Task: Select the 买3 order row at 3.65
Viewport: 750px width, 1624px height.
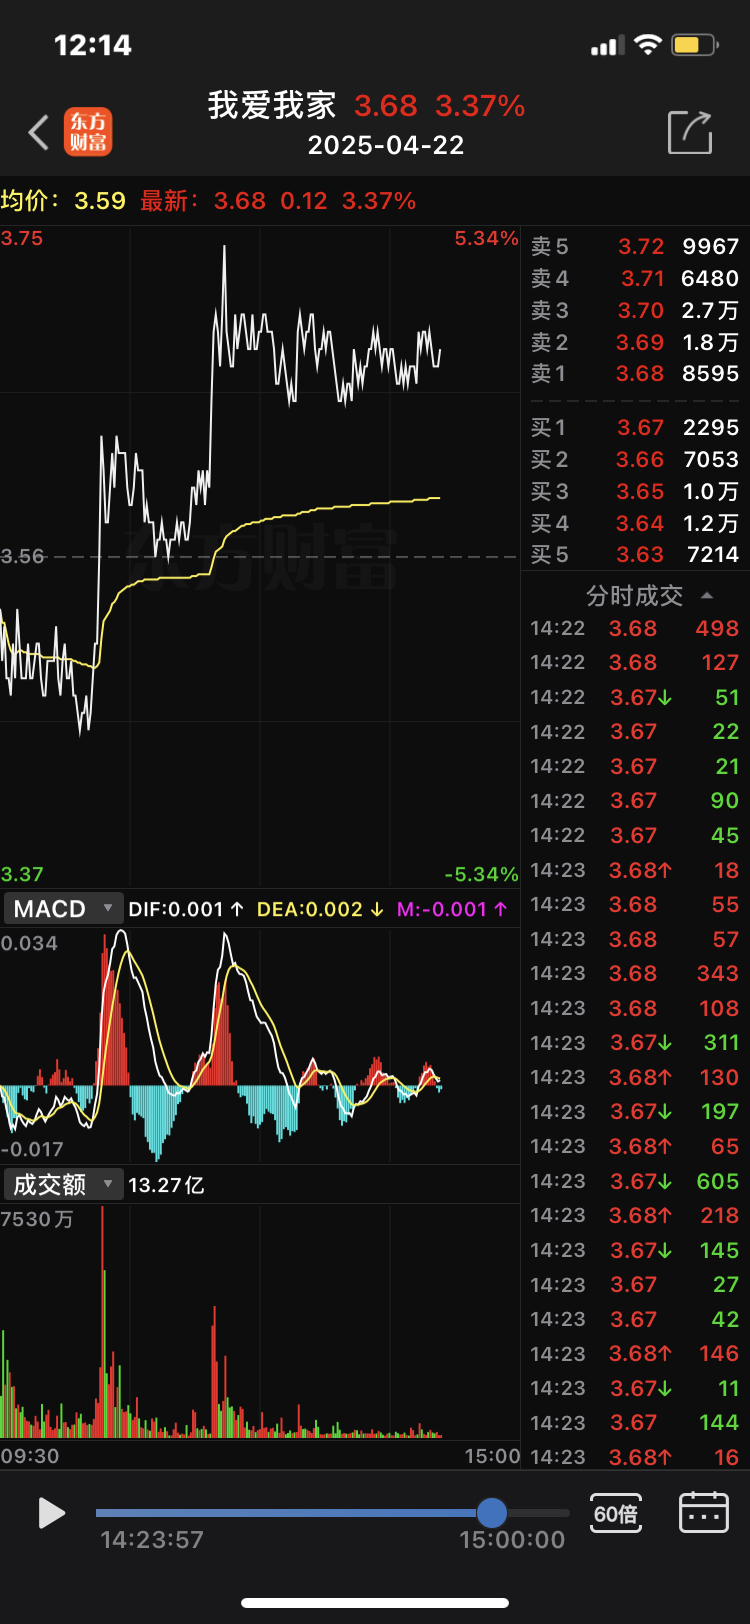Action: tap(635, 491)
